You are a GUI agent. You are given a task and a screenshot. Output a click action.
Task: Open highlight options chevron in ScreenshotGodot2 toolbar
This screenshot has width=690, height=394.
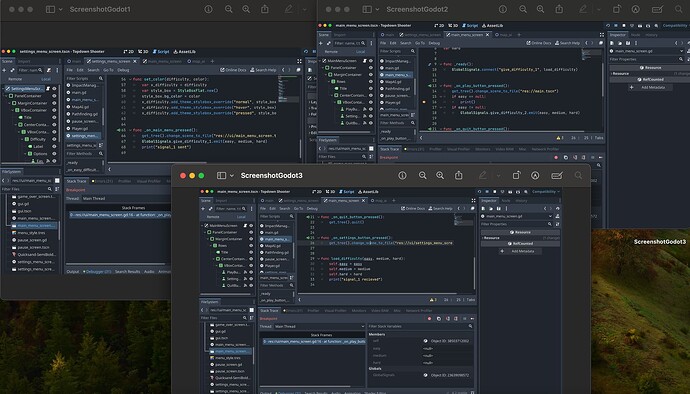(x=598, y=9)
